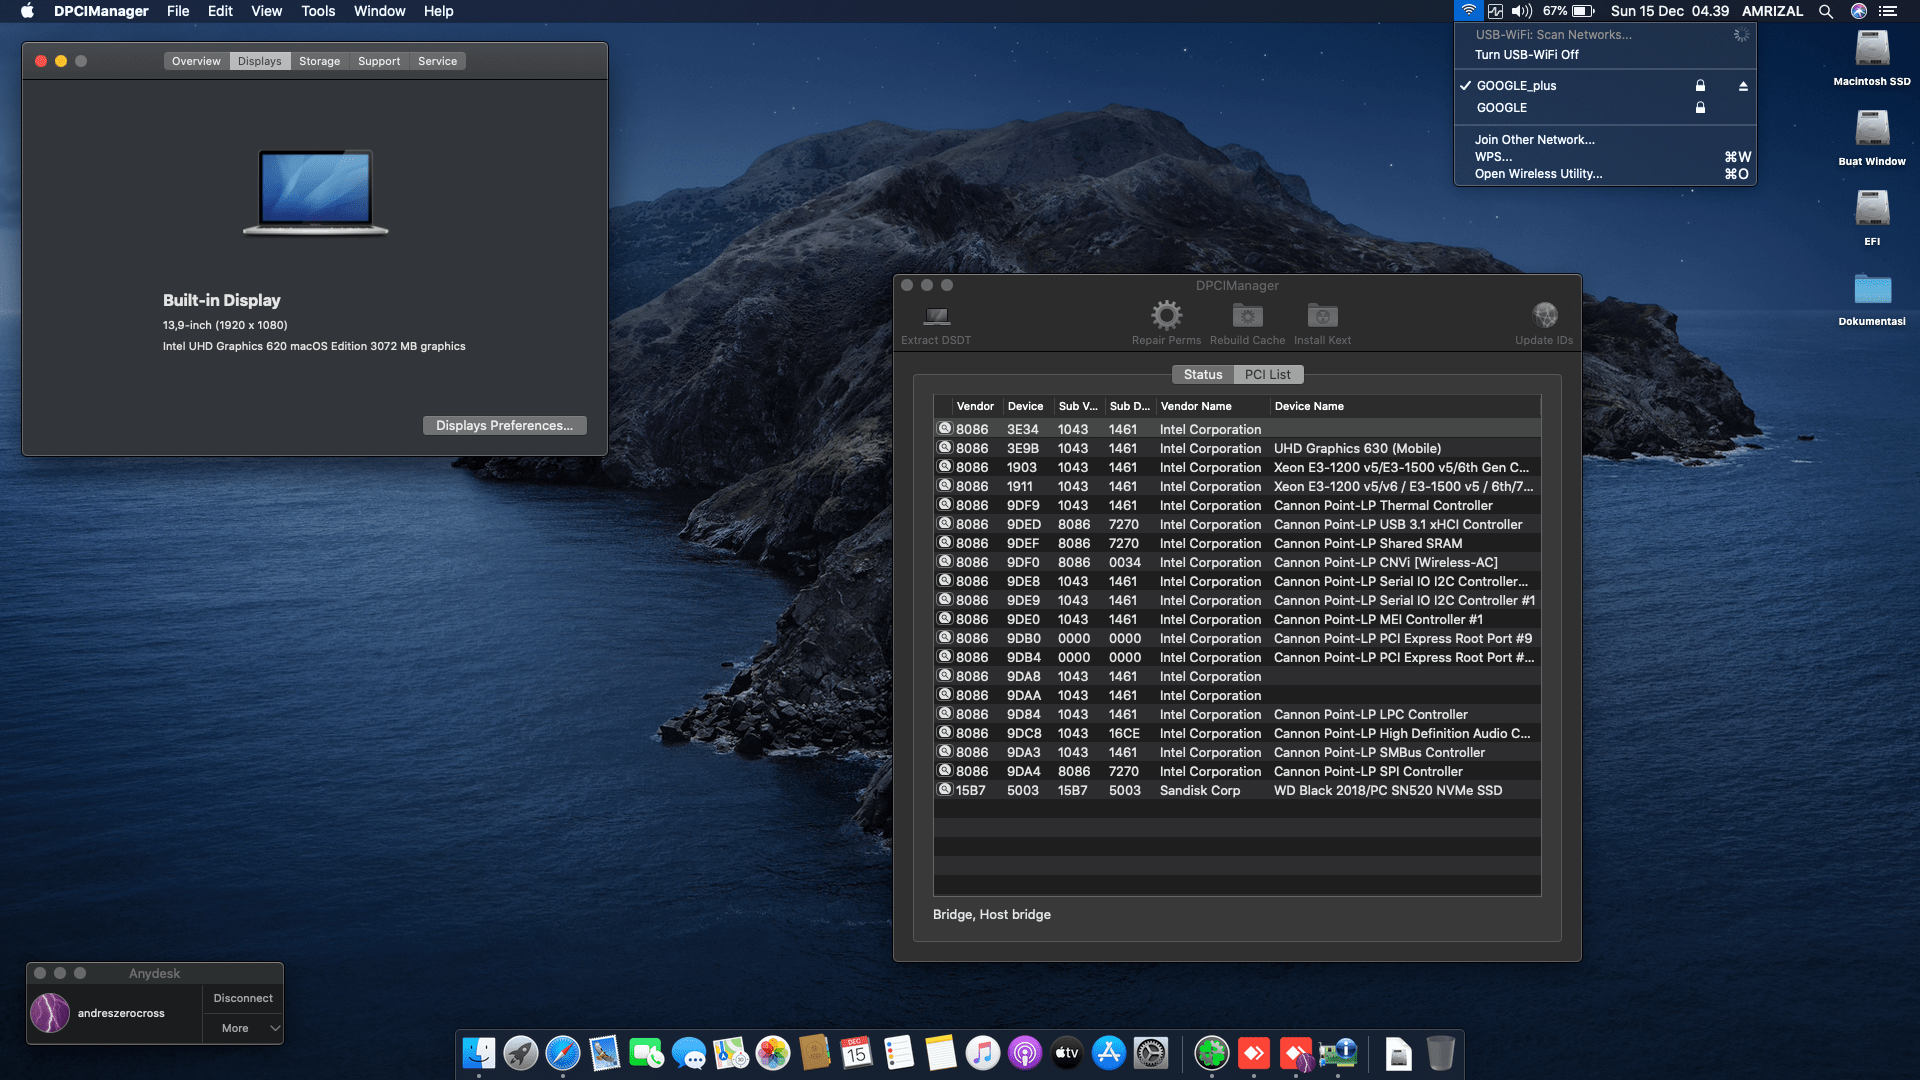1920x1080 pixels.
Task: Click Disconnect in Anydesk
Action: click(243, 998)
